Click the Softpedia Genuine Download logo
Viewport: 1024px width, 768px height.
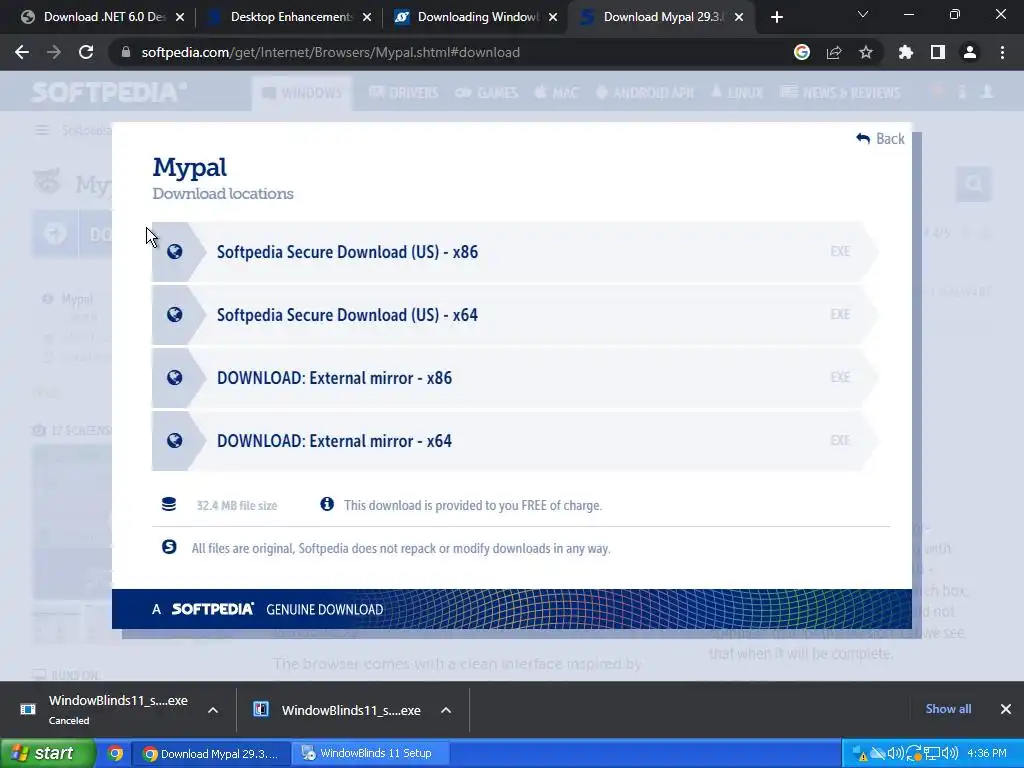click(212, 609)
